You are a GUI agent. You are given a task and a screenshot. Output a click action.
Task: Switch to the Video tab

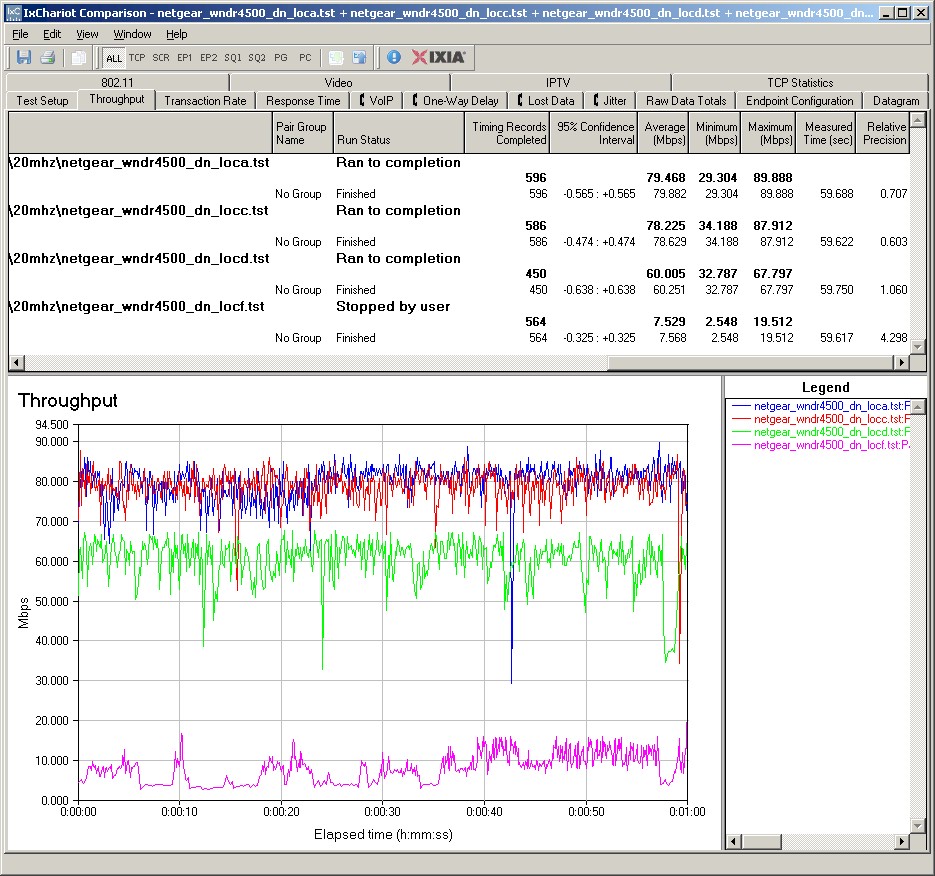point(339,82)
